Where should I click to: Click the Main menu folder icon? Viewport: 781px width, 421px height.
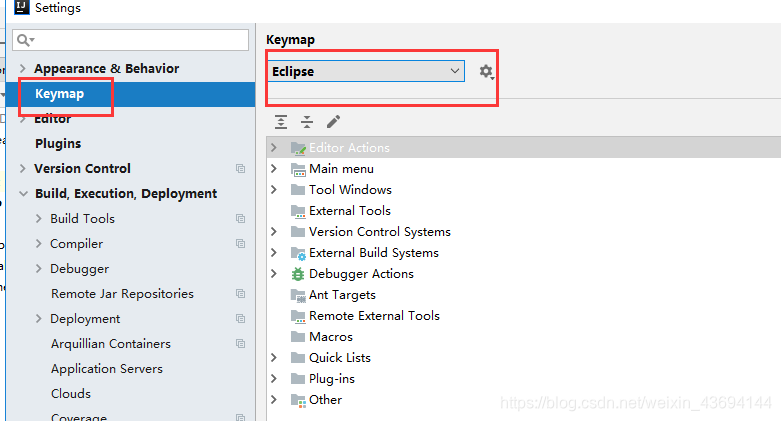(298, 169)
